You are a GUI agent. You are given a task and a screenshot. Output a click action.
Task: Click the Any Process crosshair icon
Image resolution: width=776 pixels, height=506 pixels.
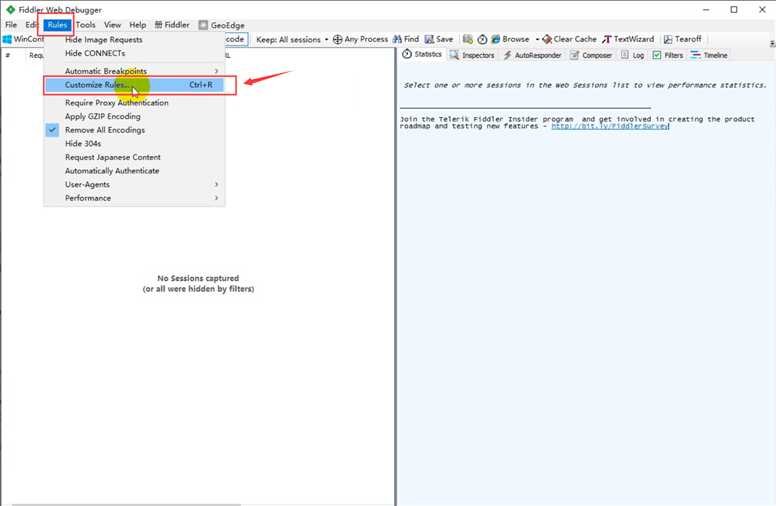click(x=338, y=39)
